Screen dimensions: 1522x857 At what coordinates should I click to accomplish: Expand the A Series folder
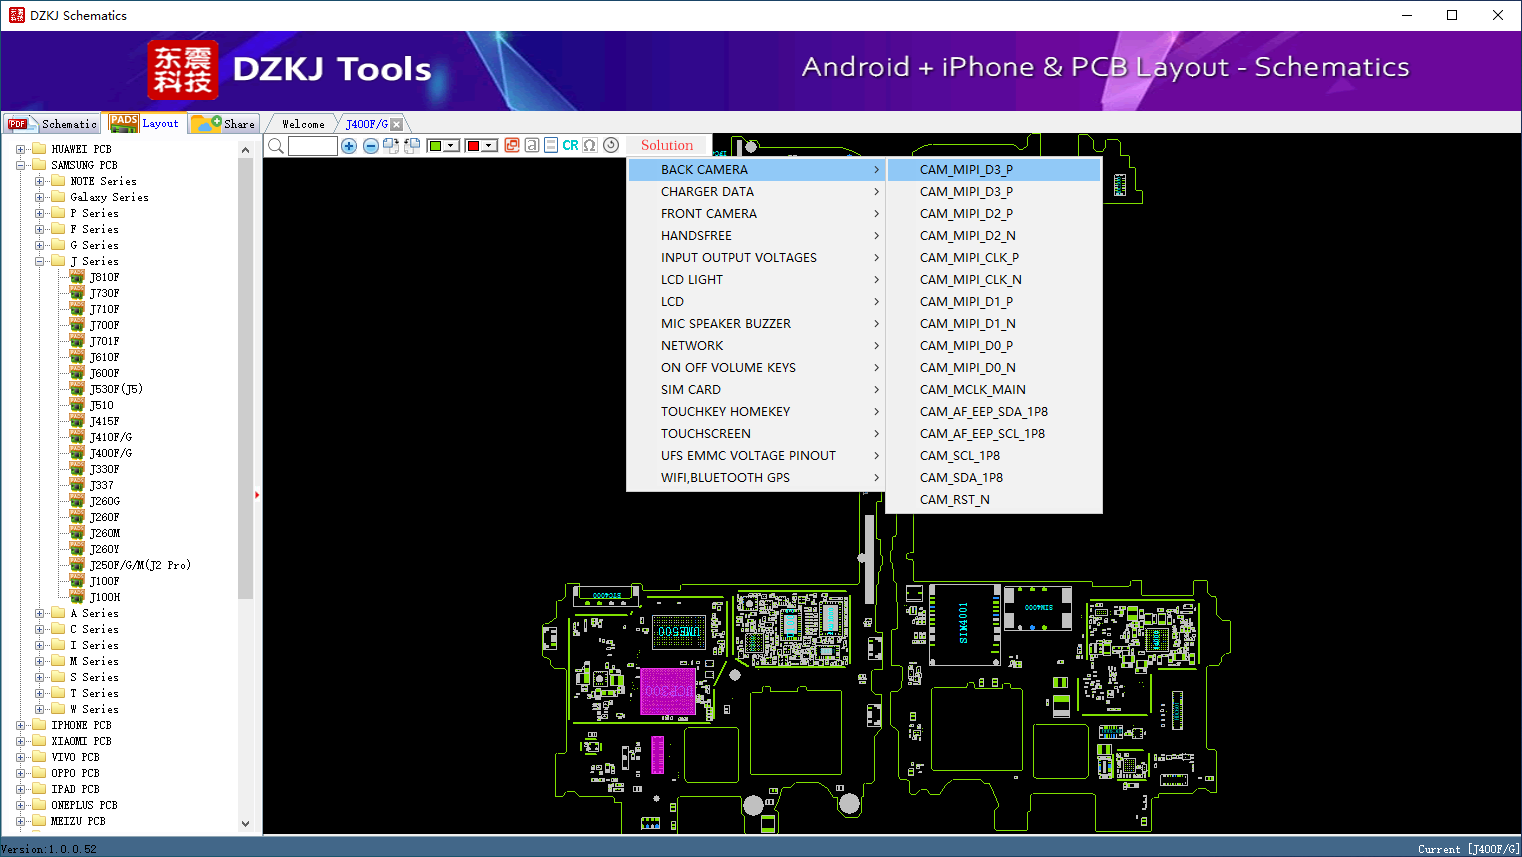[40, 613]
